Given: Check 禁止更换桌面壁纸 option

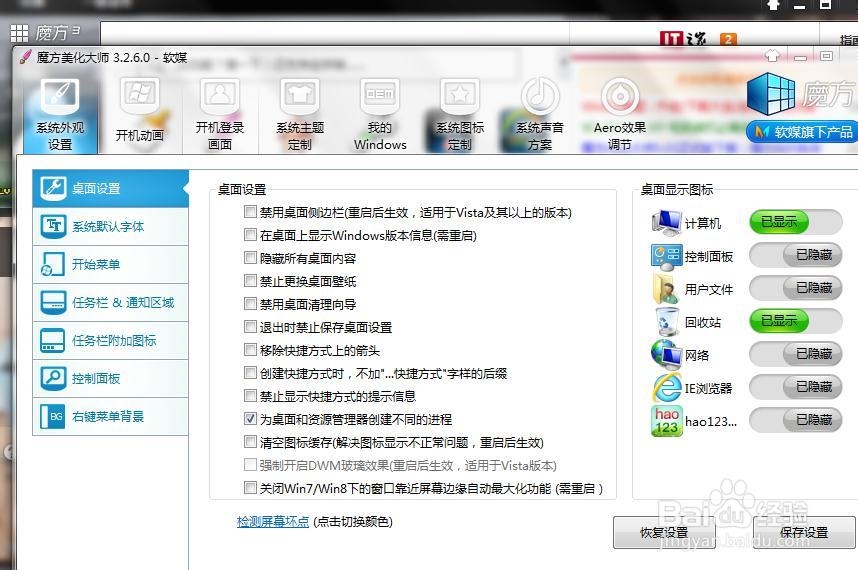Looking at the screenshot, I should [250, 281].
